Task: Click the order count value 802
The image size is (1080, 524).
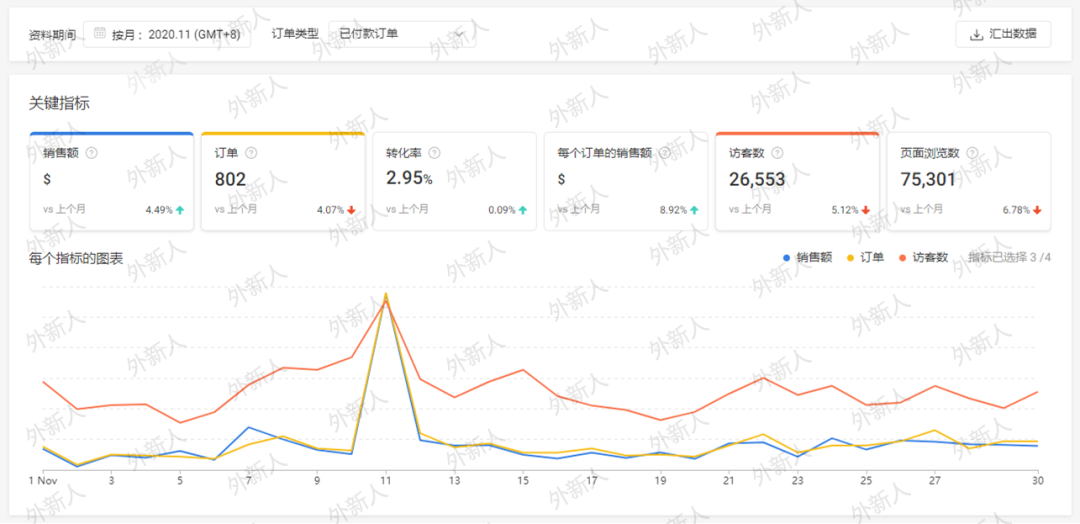Action: [230, 180]
